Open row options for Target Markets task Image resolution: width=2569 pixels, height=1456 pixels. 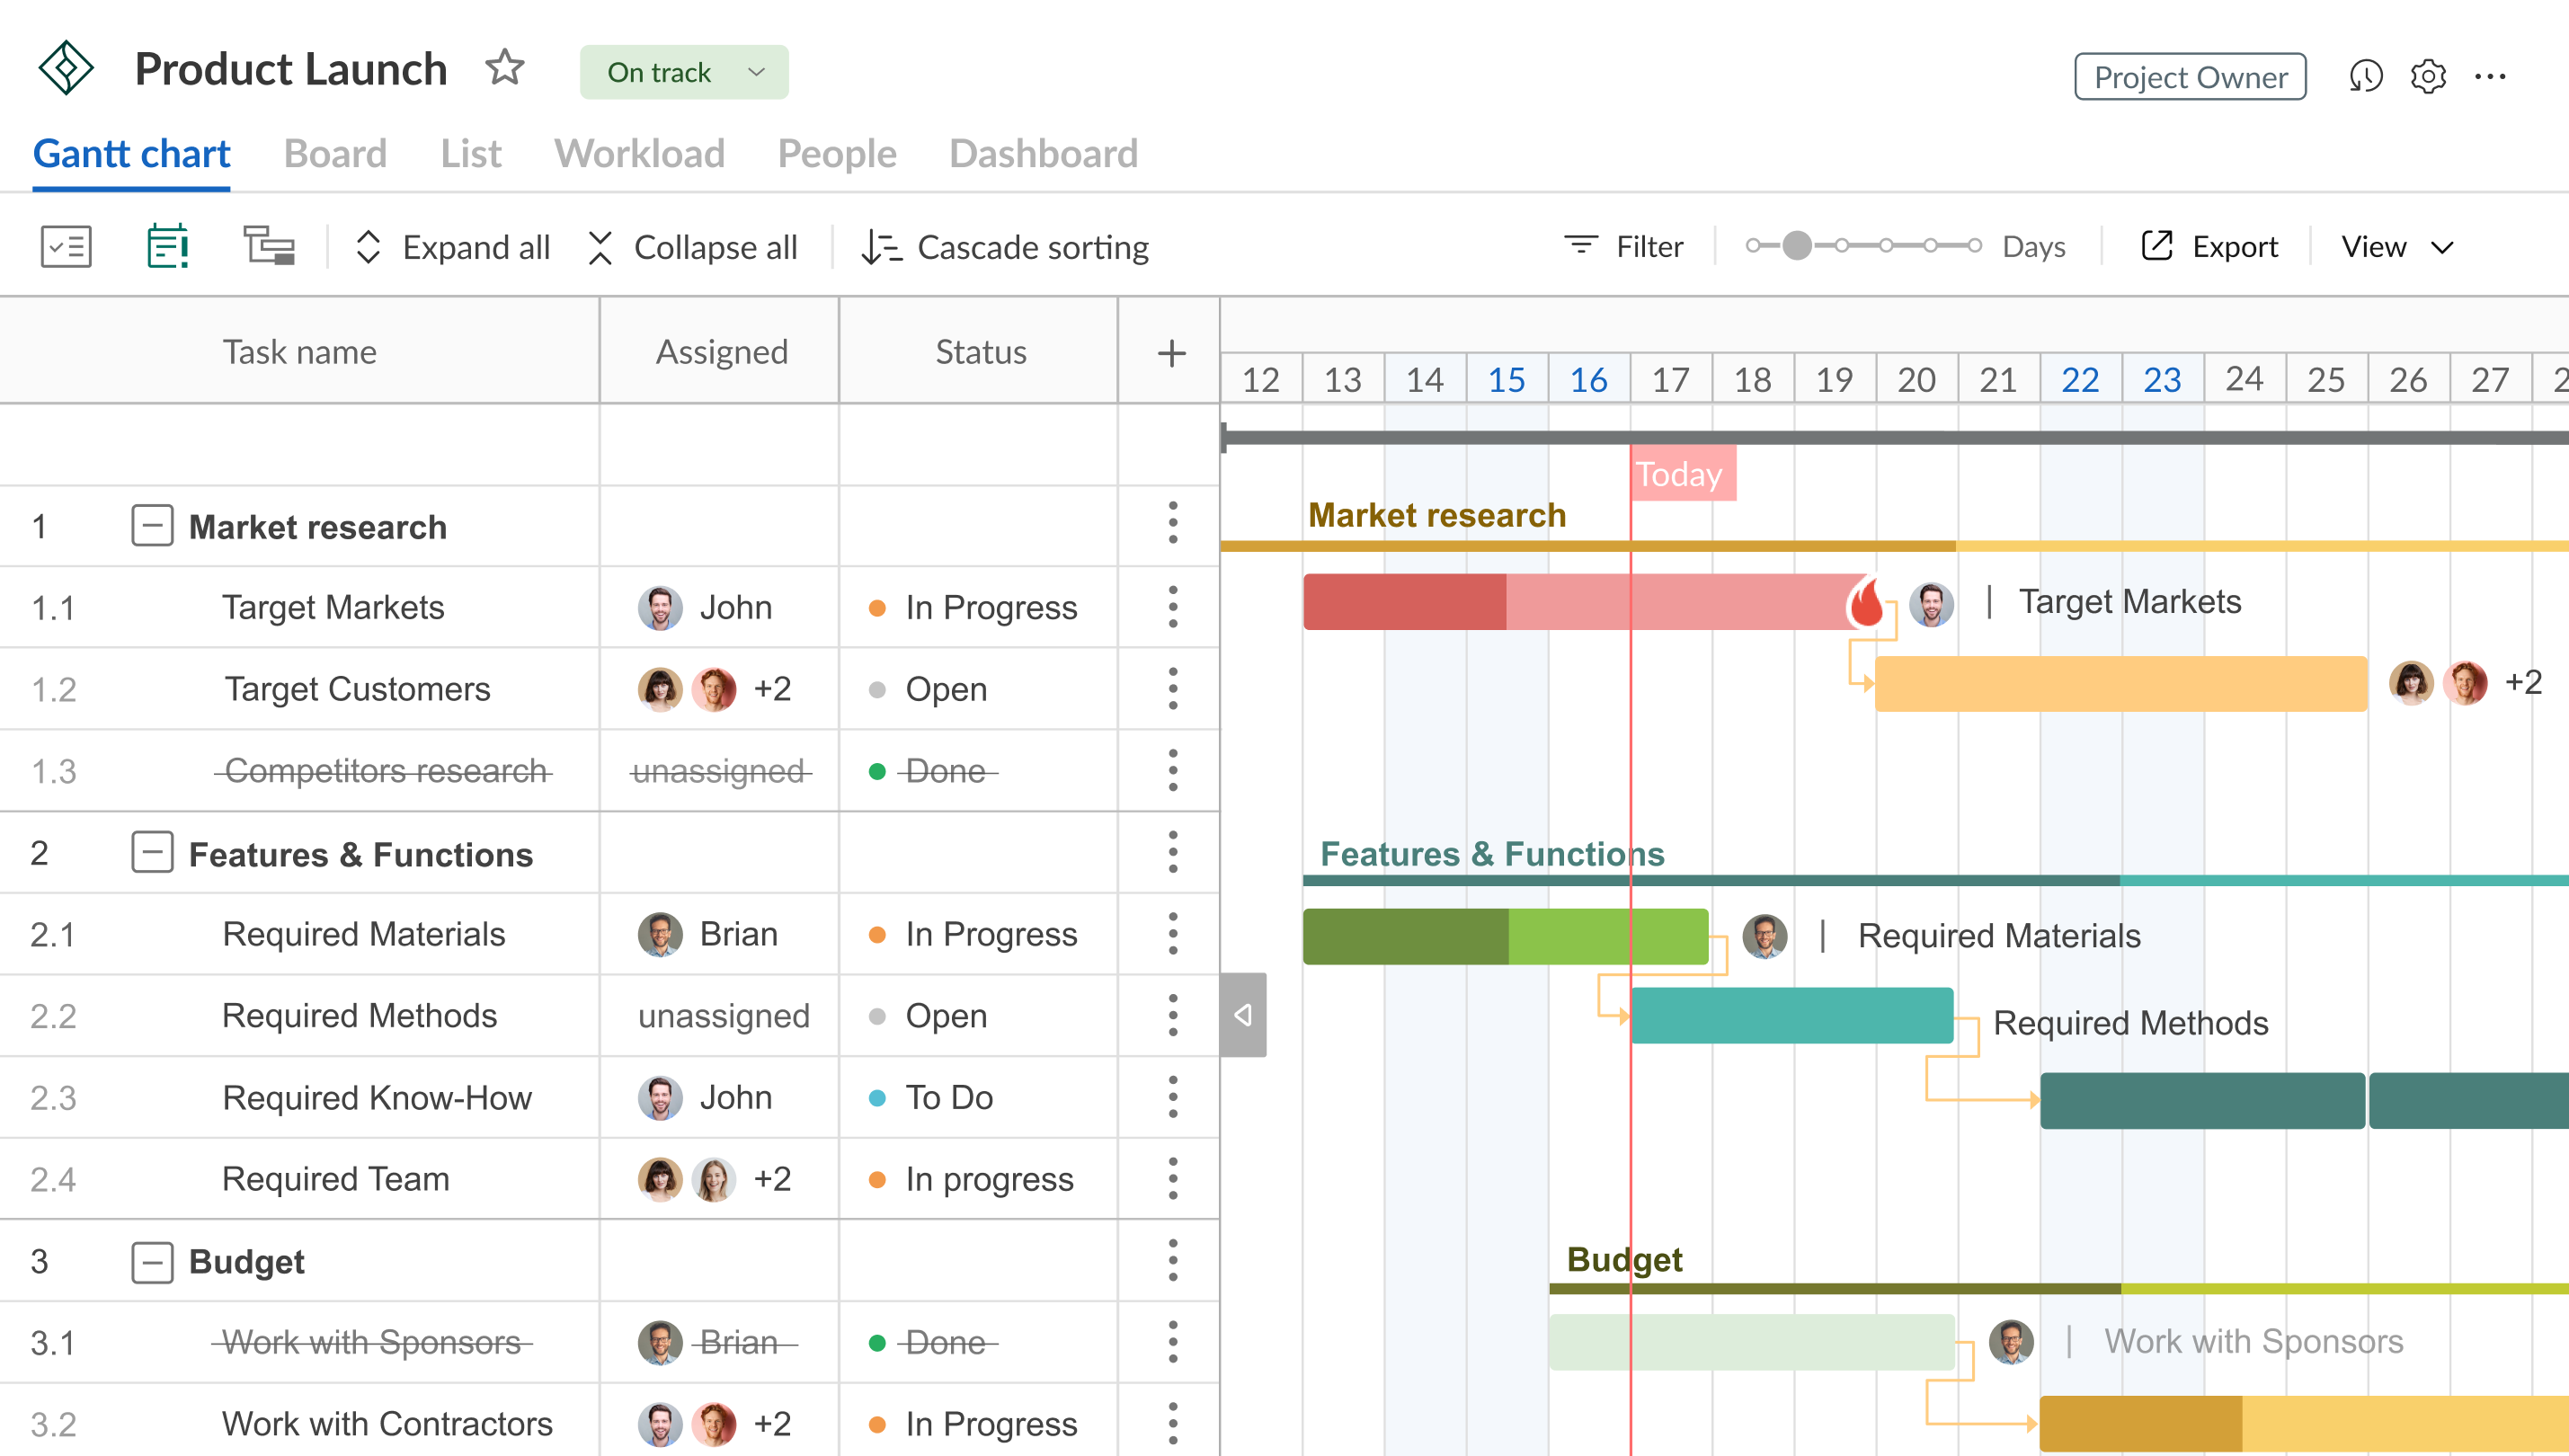coord(1172,607)
